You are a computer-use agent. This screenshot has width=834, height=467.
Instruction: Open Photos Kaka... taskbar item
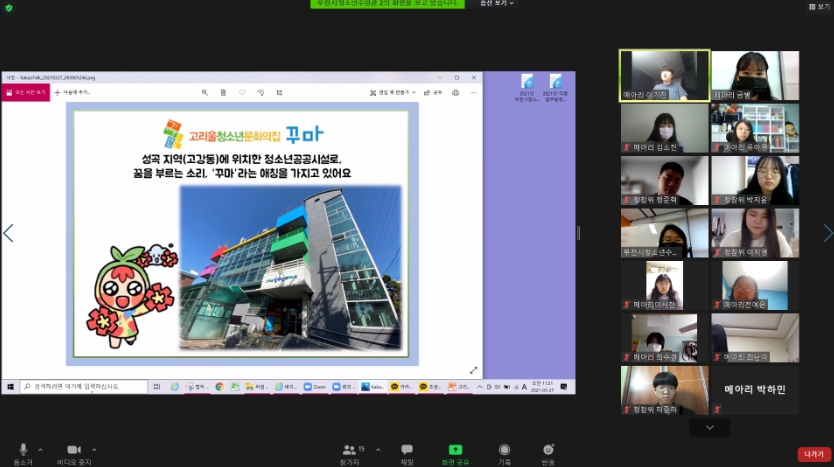click(x=372, y=387)
